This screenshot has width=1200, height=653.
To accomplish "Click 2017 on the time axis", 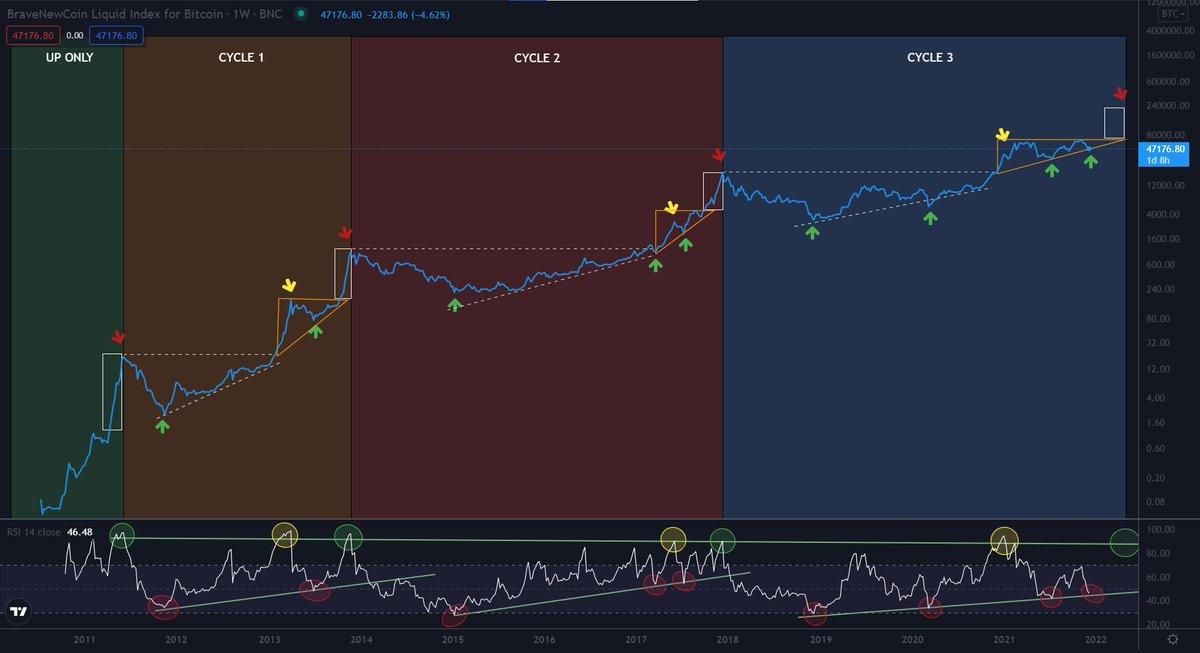I will (x=637, y=639).
